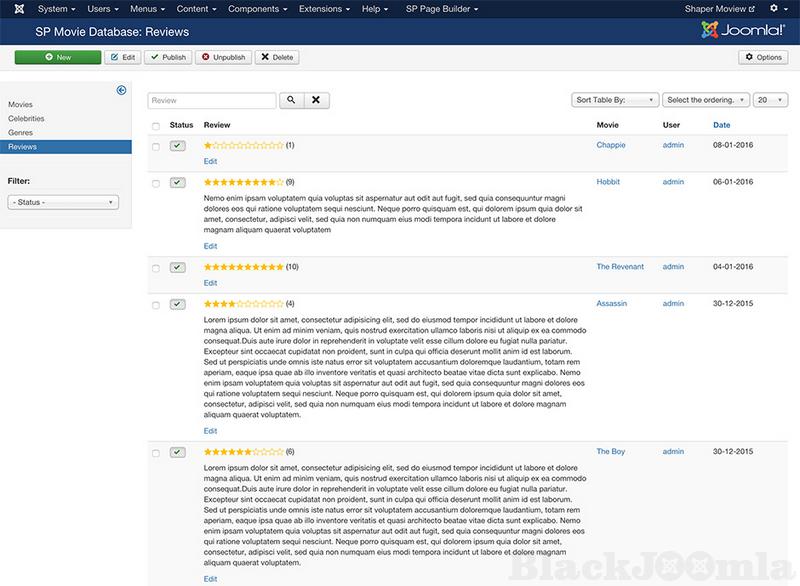Toggle published status of the Chappie review

click(177, 146)
